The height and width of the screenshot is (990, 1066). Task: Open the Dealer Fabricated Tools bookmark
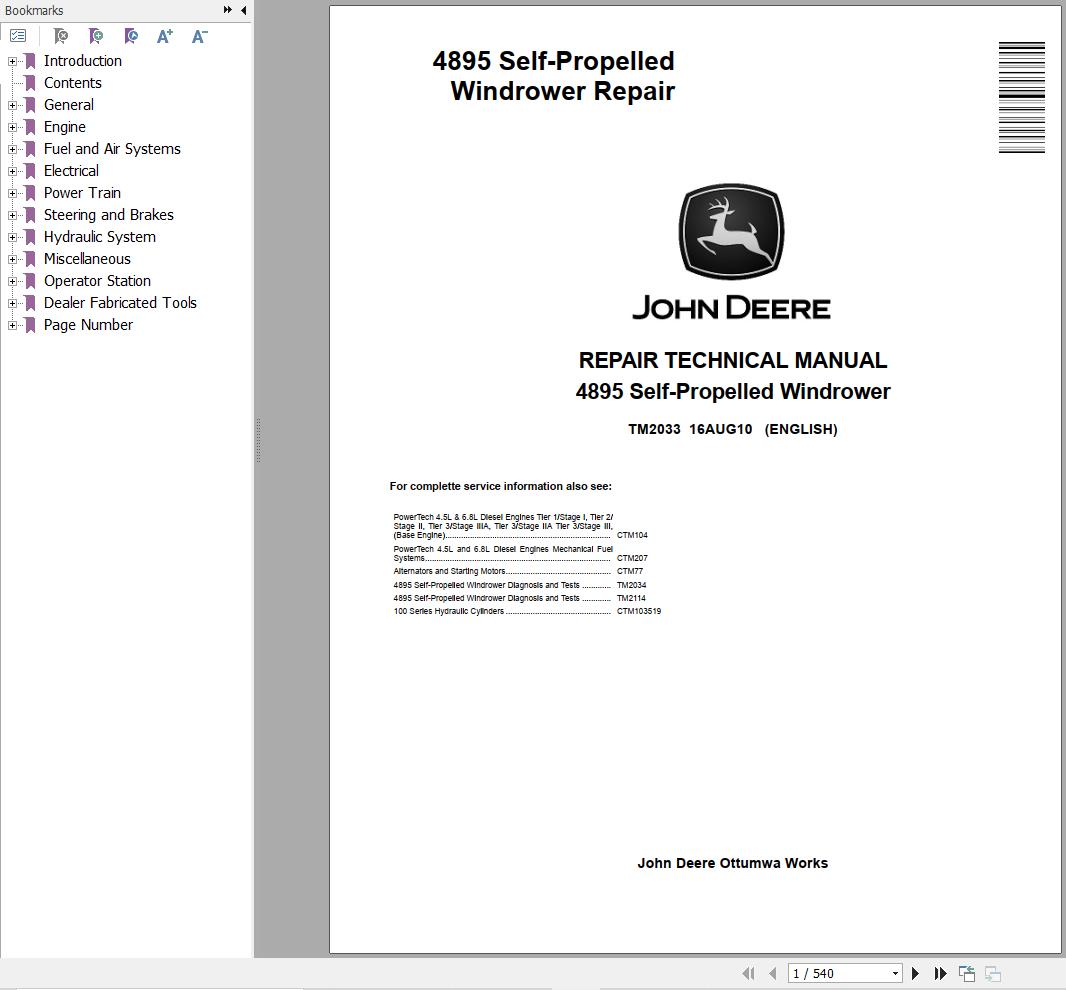120,303
